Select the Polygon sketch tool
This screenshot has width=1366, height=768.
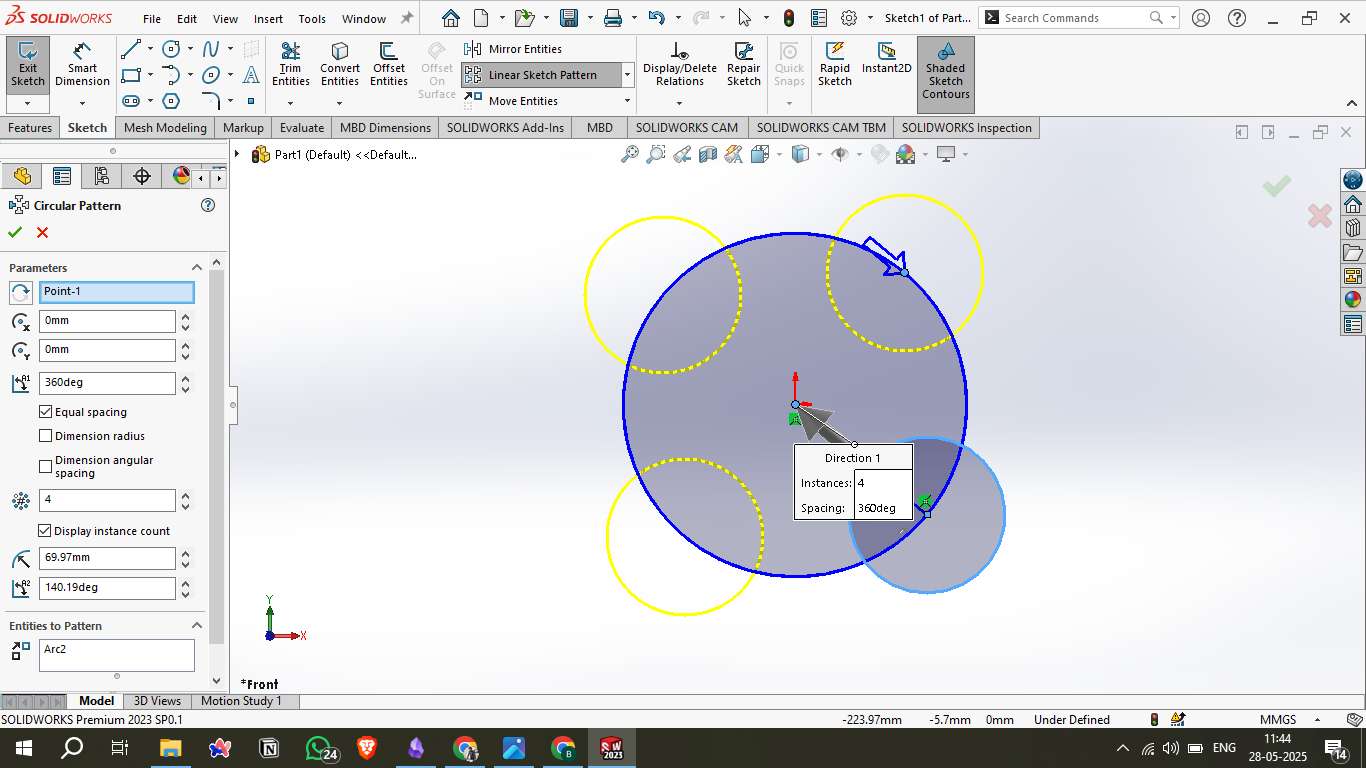(171, 101)
